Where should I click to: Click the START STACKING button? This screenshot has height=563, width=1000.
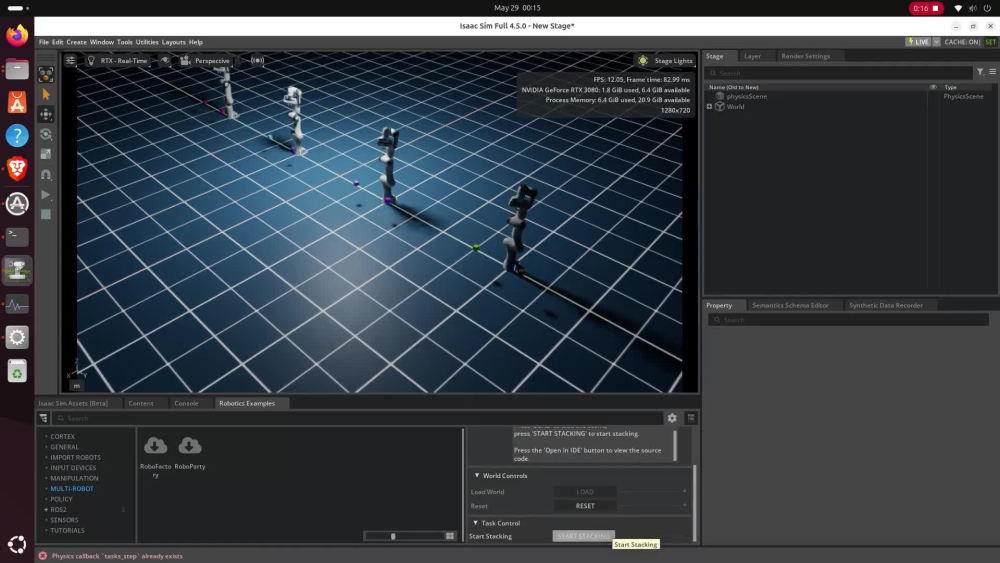pos(584,536)
